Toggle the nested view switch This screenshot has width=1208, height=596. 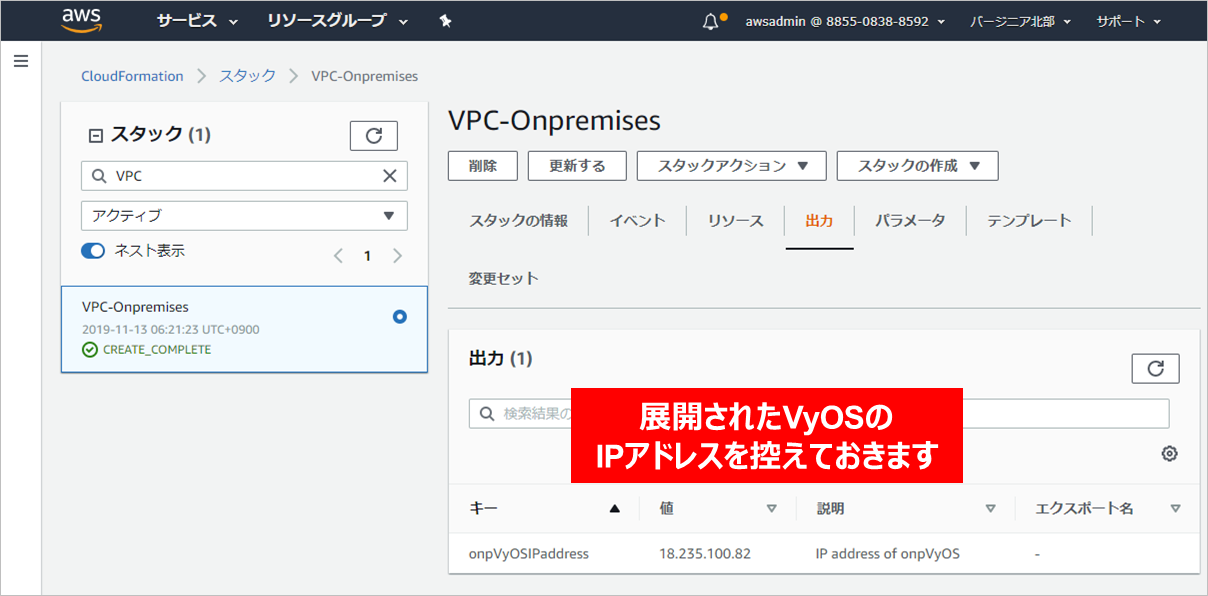click(x=93, y=251)
